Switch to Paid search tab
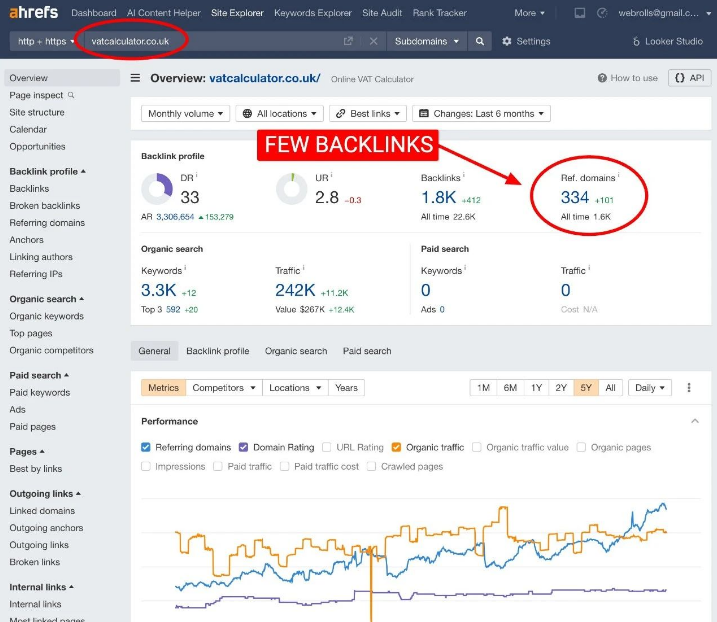 pyautogui.click(x=367, y=351)
